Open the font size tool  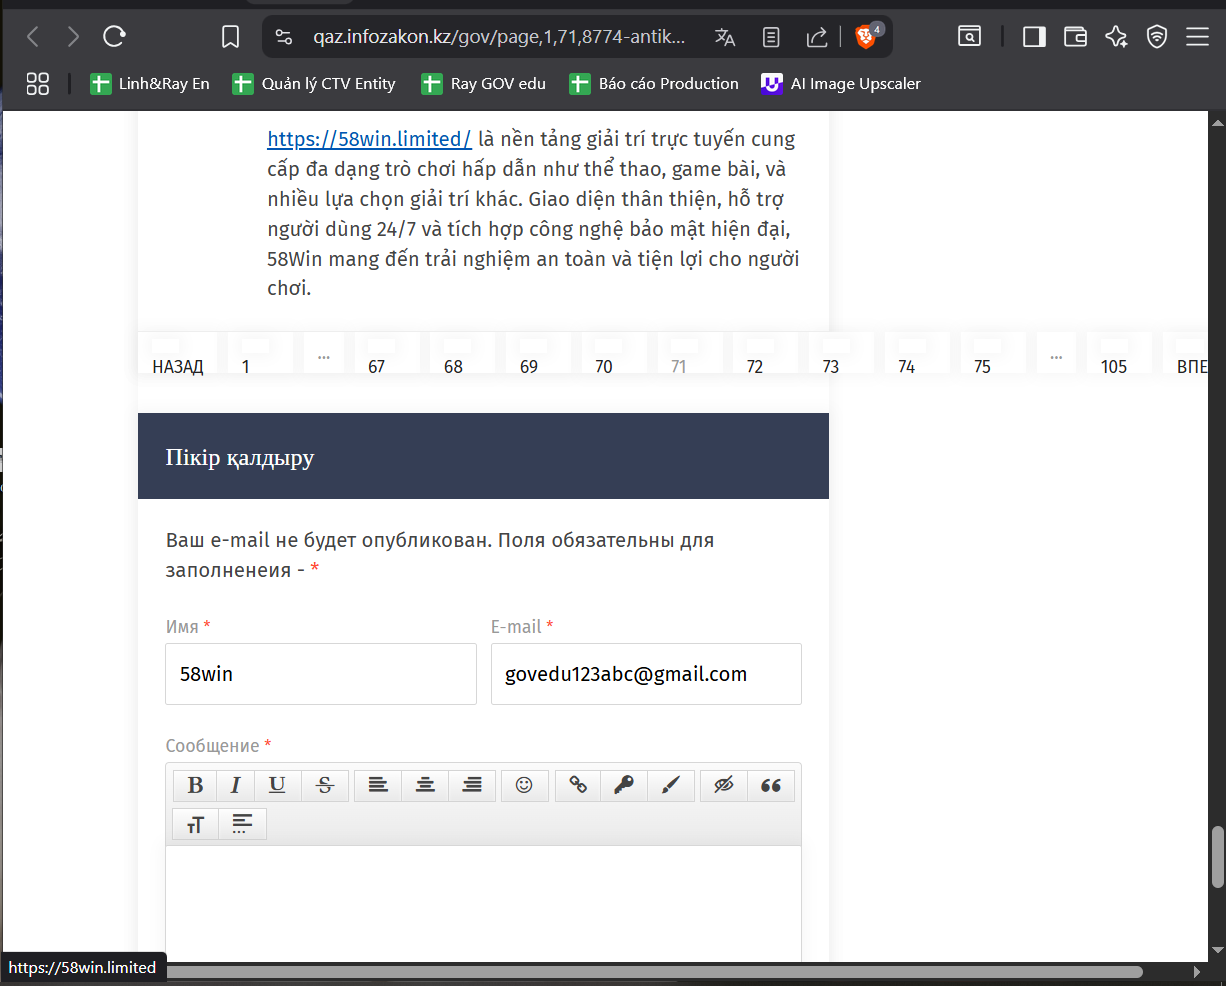pos(195,824)
